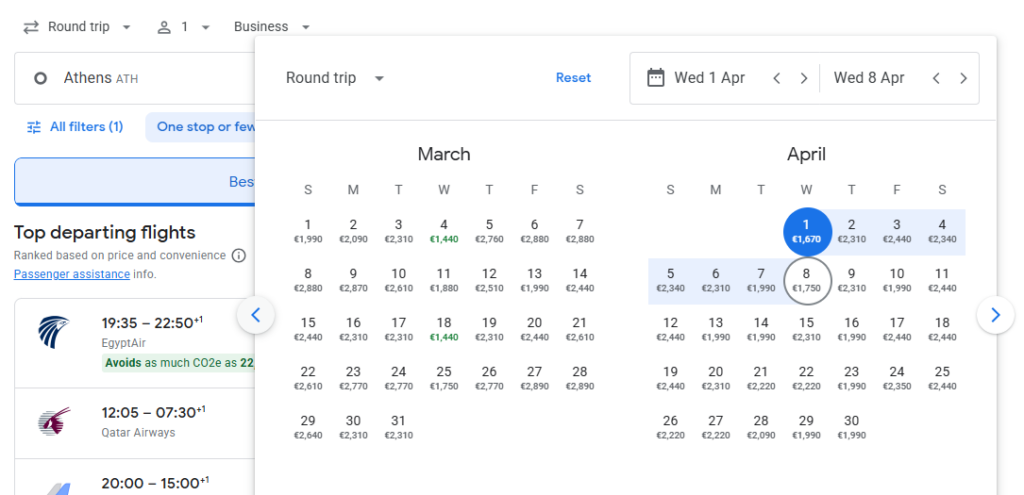Image resolution: width=1024 pixels, height=495 pixels.
Task: Open the Business class dropdown
Action: point(272,27)
